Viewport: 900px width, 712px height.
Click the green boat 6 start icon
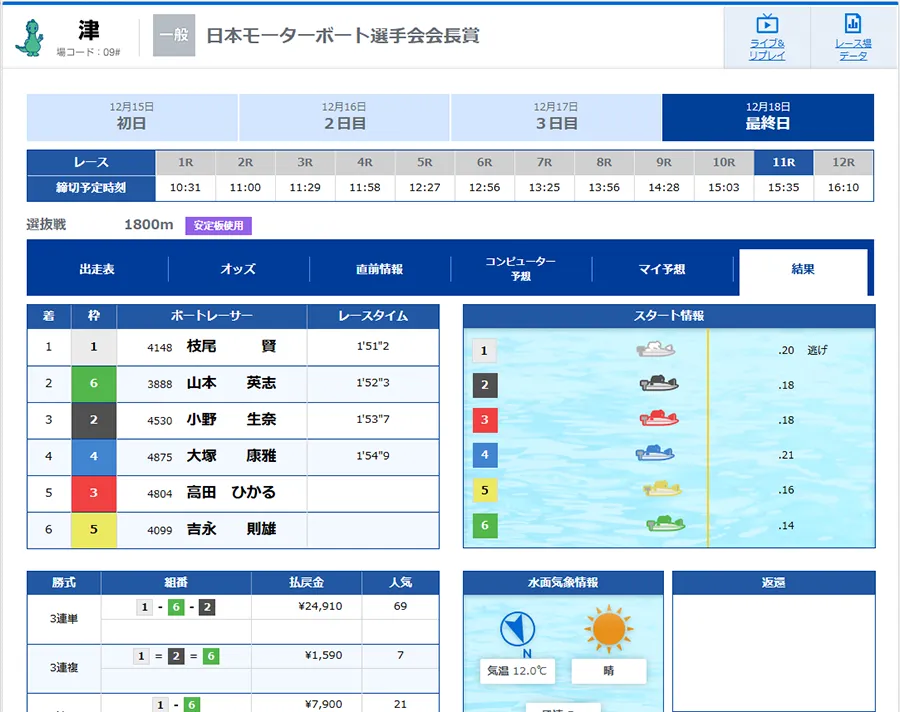(664, 524)
